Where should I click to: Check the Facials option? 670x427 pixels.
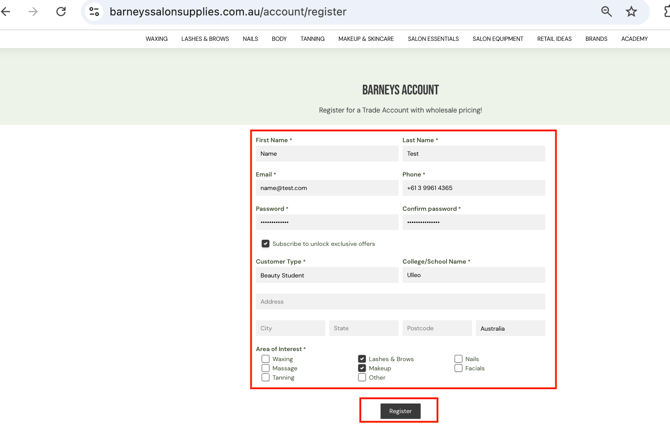458,368
